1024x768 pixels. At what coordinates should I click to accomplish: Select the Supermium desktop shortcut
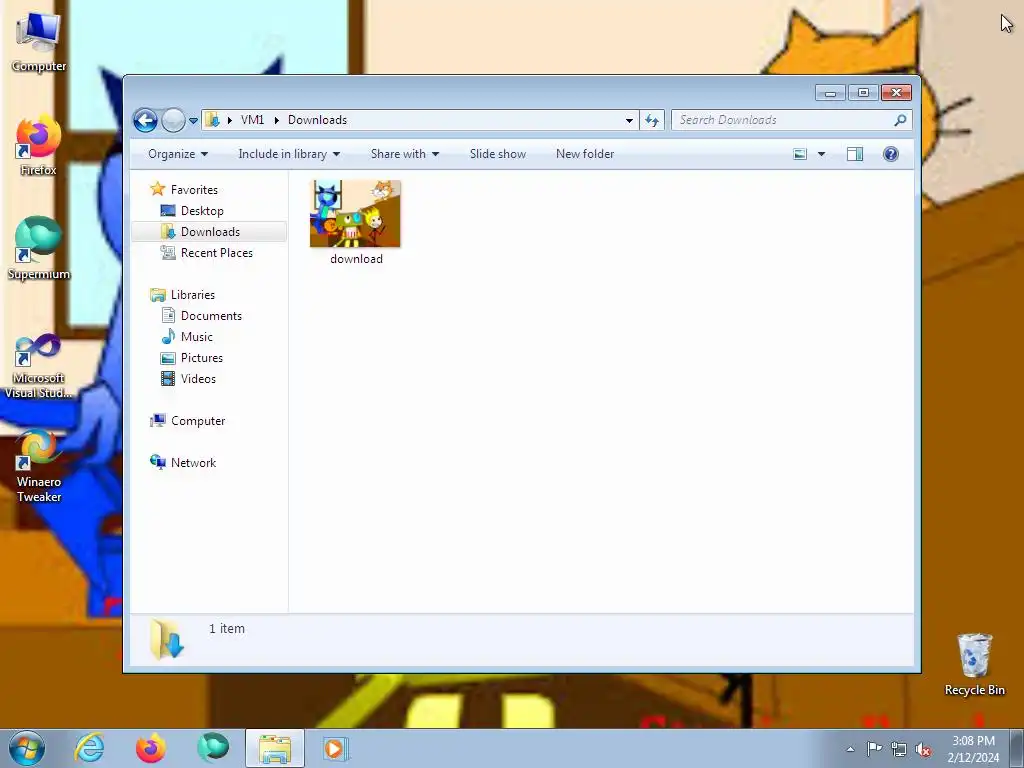pyautogui.click(x=39, y=249)
